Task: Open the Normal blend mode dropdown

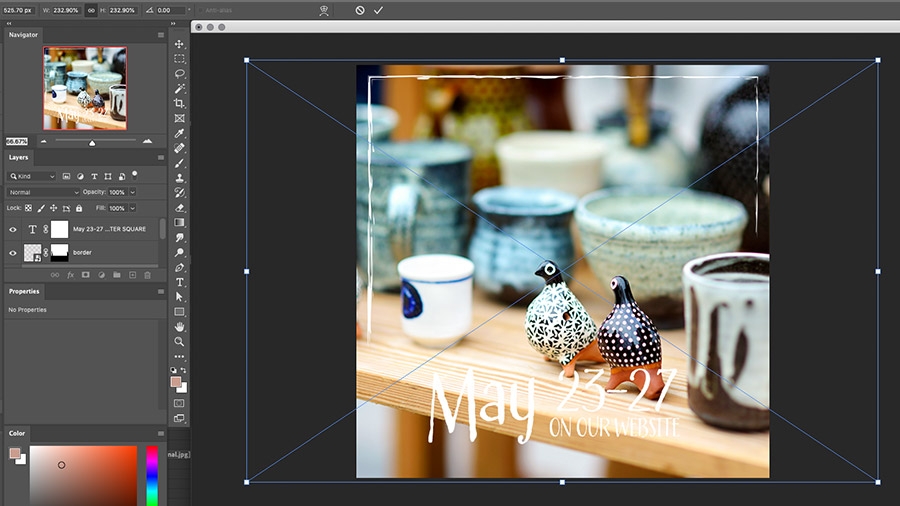Action: click(x=44, y=192)
